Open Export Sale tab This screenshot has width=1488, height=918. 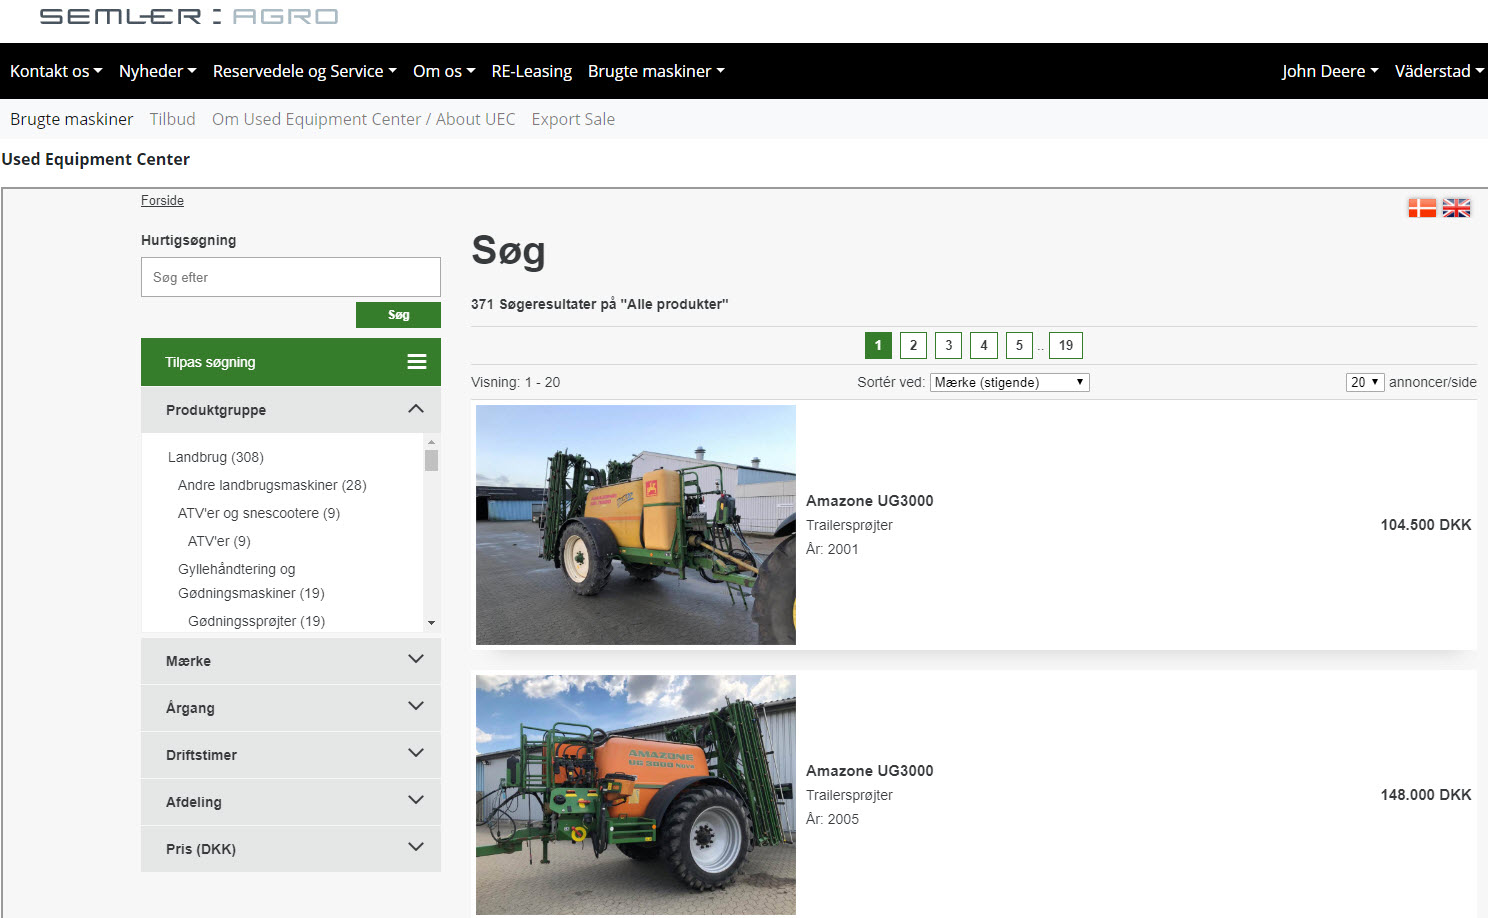click(x=573, y=119)
